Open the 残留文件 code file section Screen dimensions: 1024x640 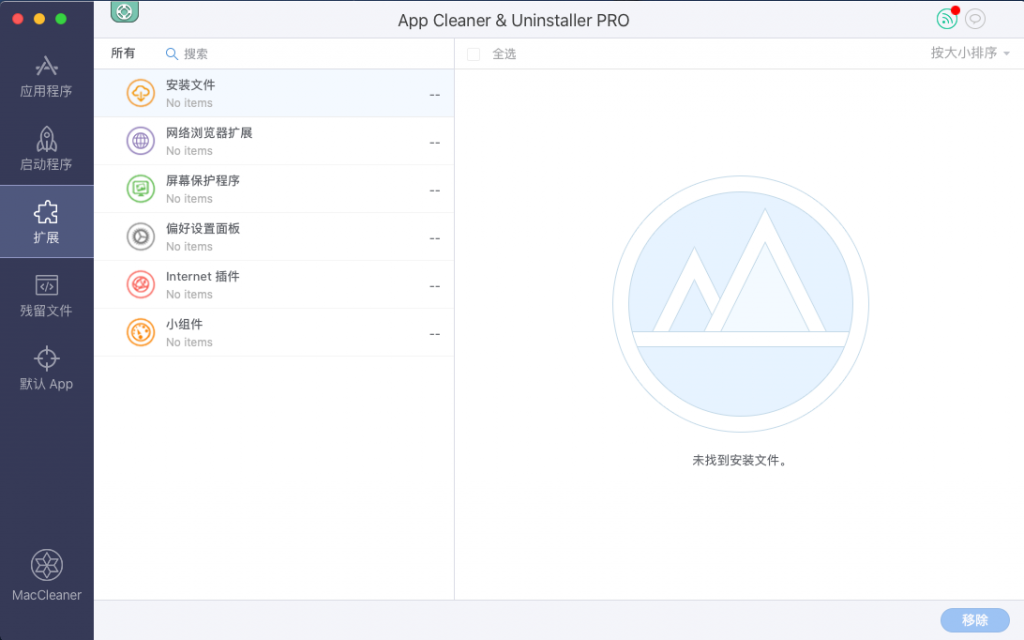(46, 295)
